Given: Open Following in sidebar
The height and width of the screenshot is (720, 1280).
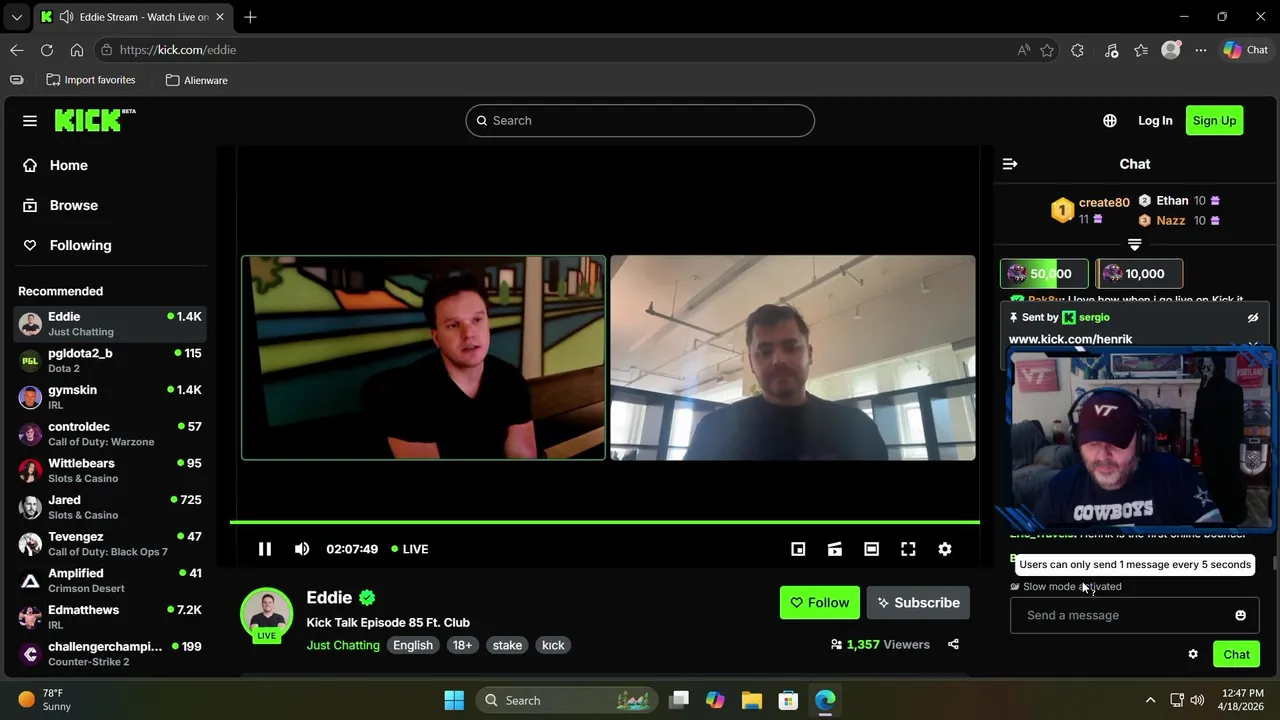Looking at the screenshot, I should [110, 246].
